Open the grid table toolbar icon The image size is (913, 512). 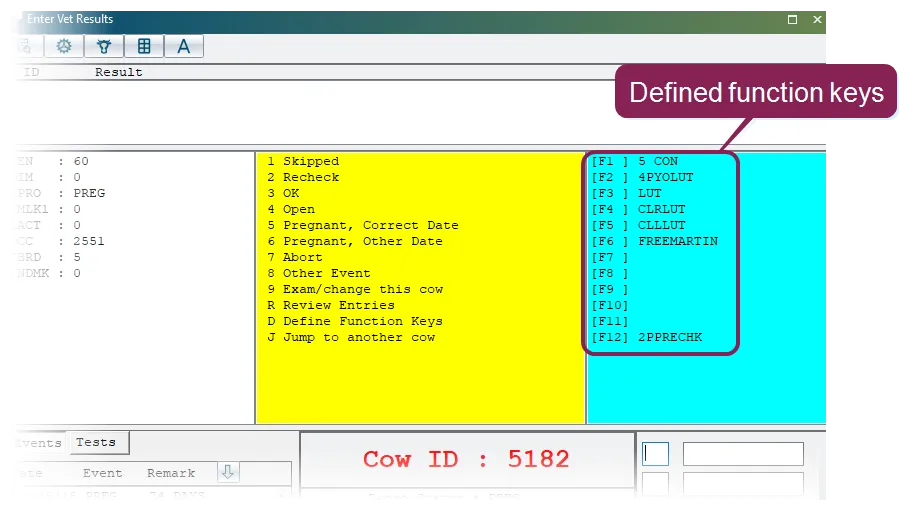click(144, 46)
